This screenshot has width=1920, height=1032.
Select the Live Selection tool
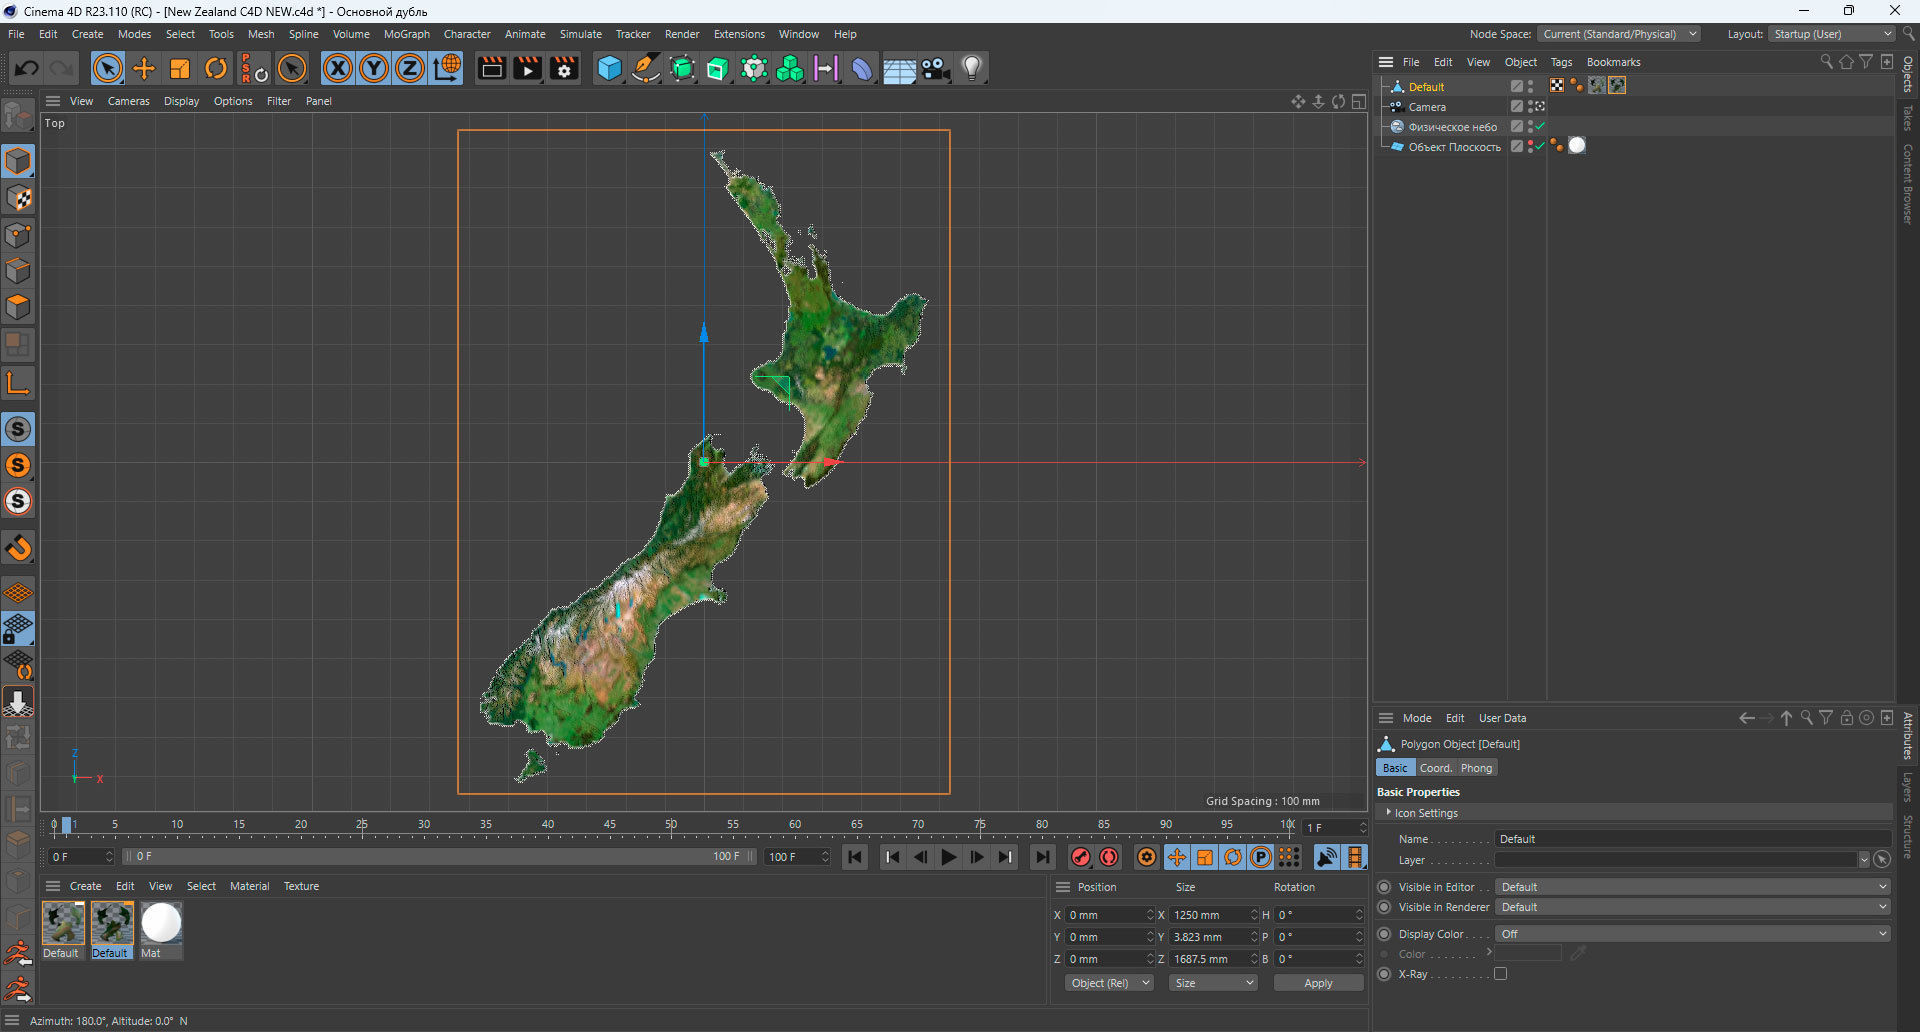click(107, 68)
